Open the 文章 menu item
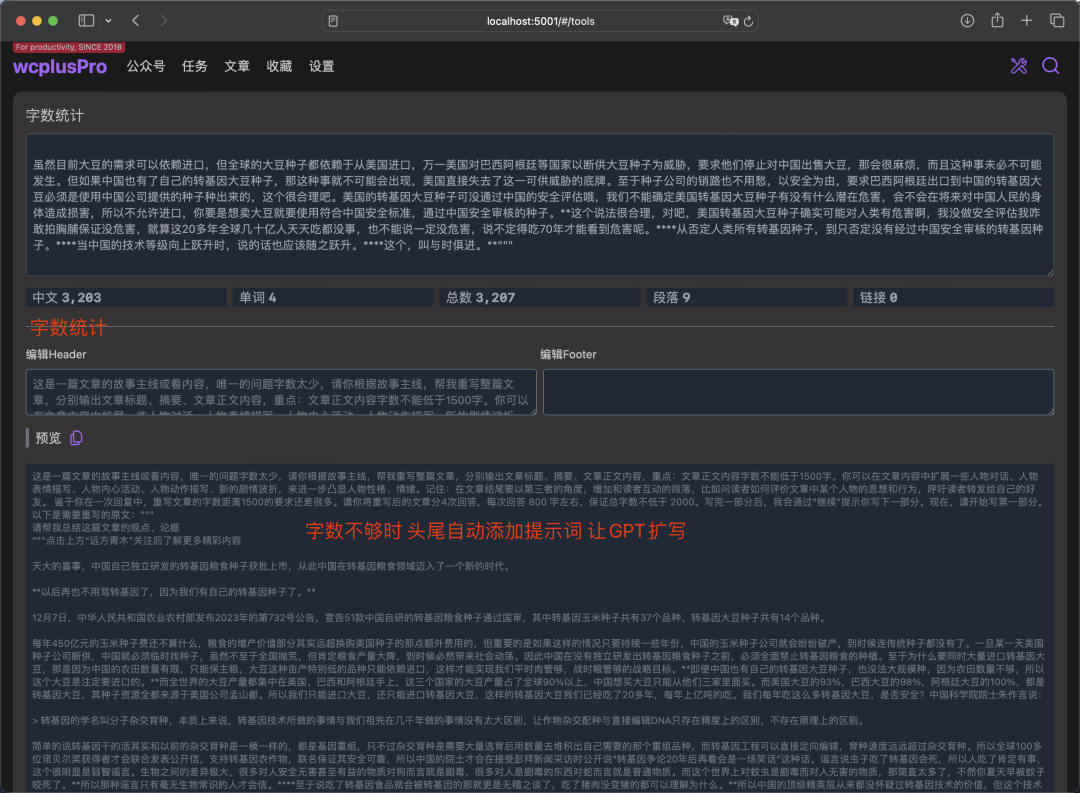 coord(237,66)
